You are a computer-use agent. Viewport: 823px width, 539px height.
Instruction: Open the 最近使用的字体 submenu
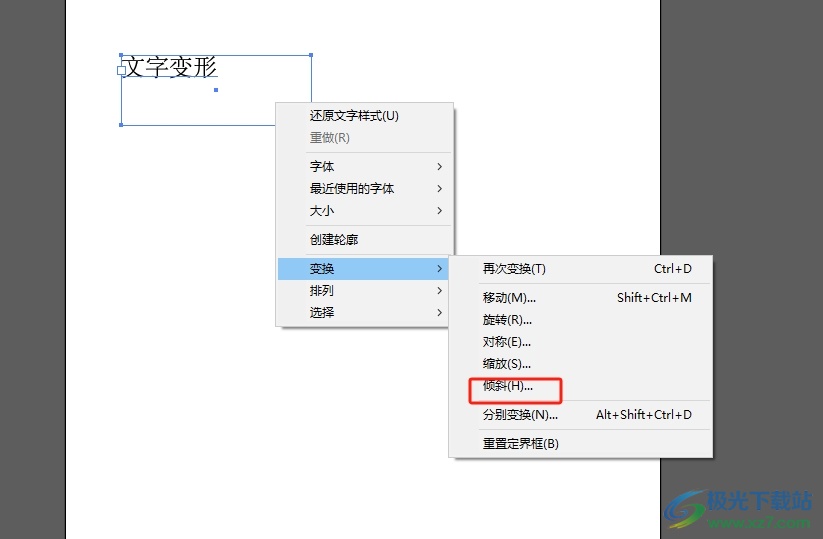tap(364, 188)
